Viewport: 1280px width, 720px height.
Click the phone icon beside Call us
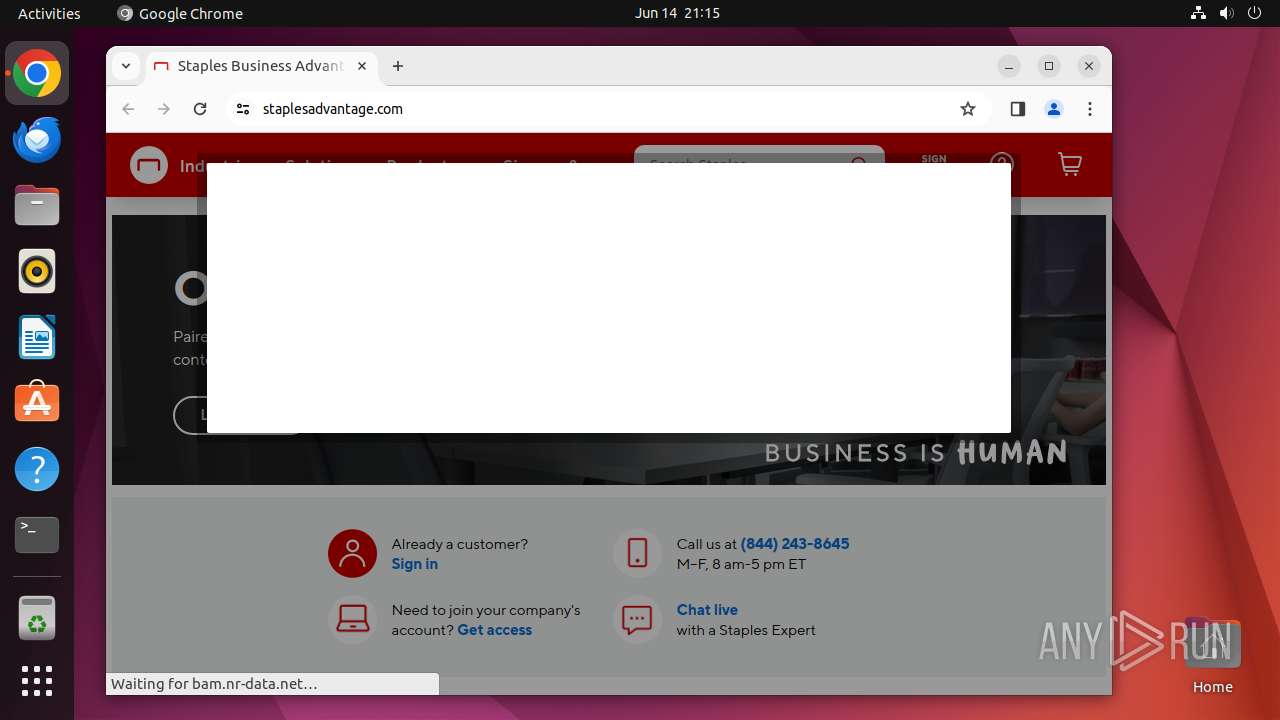(x=637, y=553)
